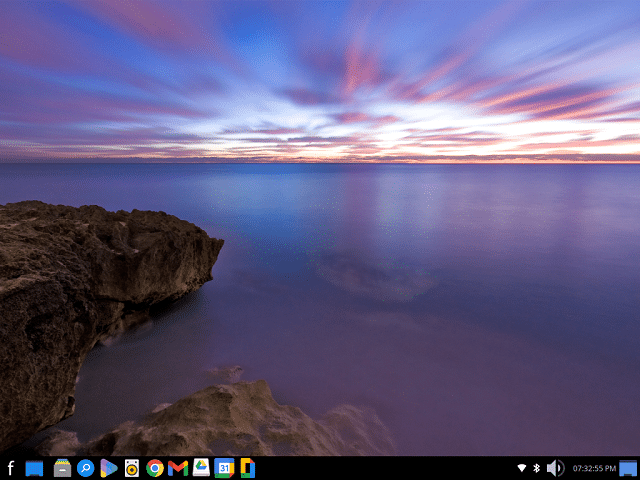Click the blue desktop icon after clock
Viewport: 640px width, 480px height.
click(x=628, y=468)
